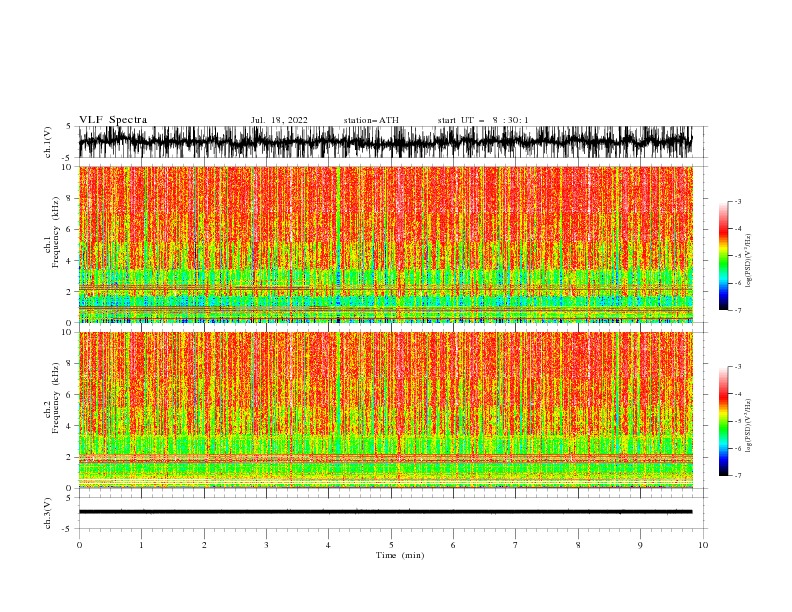Viewport: 792px width, 612px height.
Task: Click the ch.2 spectrogram color bar
Action: coord(723,421)
